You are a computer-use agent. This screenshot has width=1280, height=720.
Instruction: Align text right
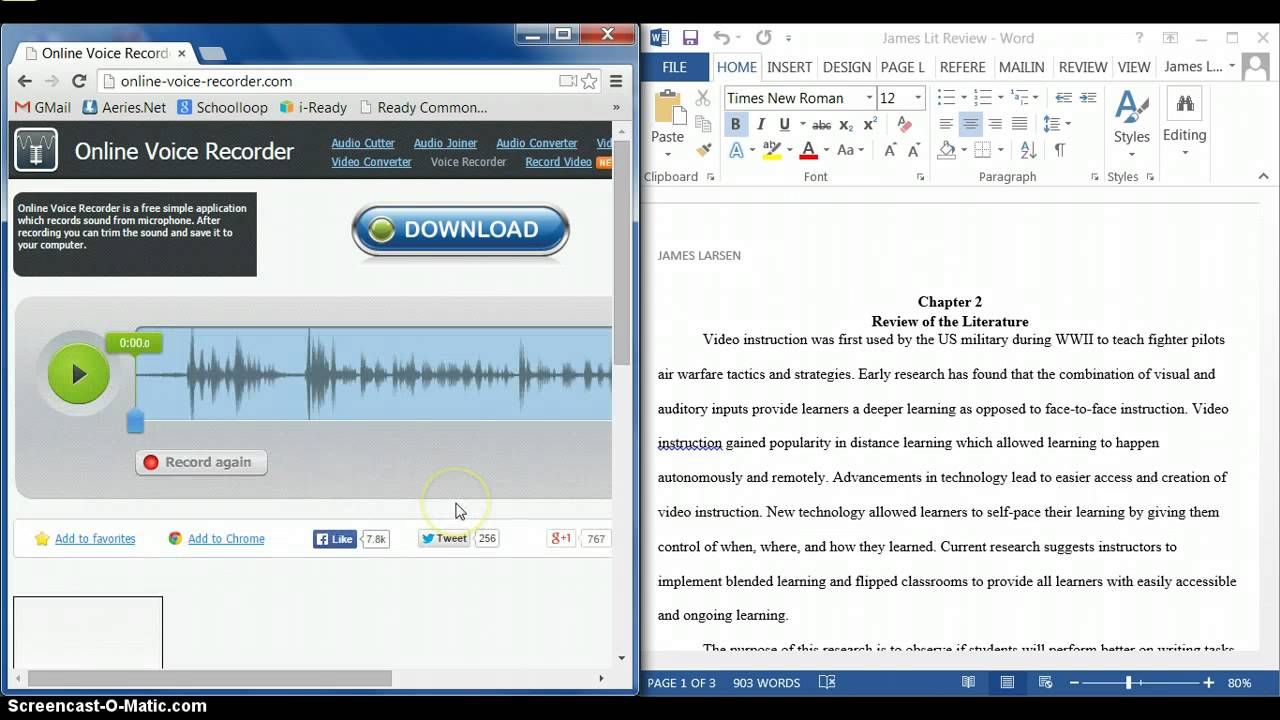point(995,124)
